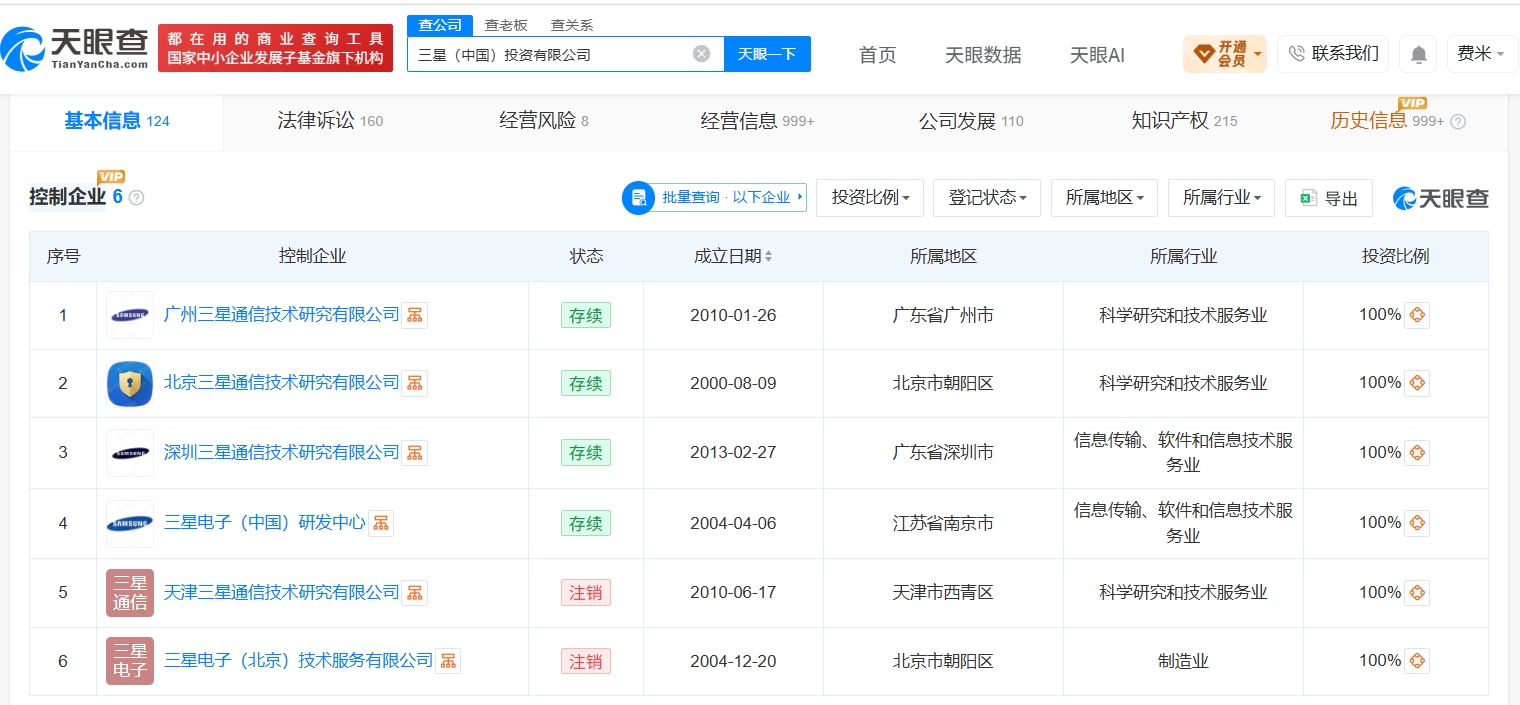Image resolution: width=1520 pixels, height=705 pixels.
Task: Click the 导出 export button
Action: point(1329,198)
